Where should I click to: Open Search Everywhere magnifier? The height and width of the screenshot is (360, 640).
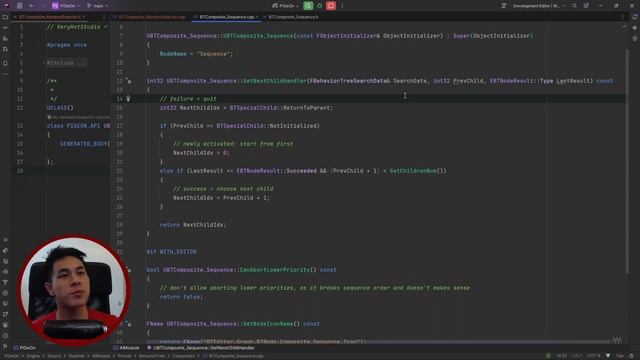[x=575, y=6]
